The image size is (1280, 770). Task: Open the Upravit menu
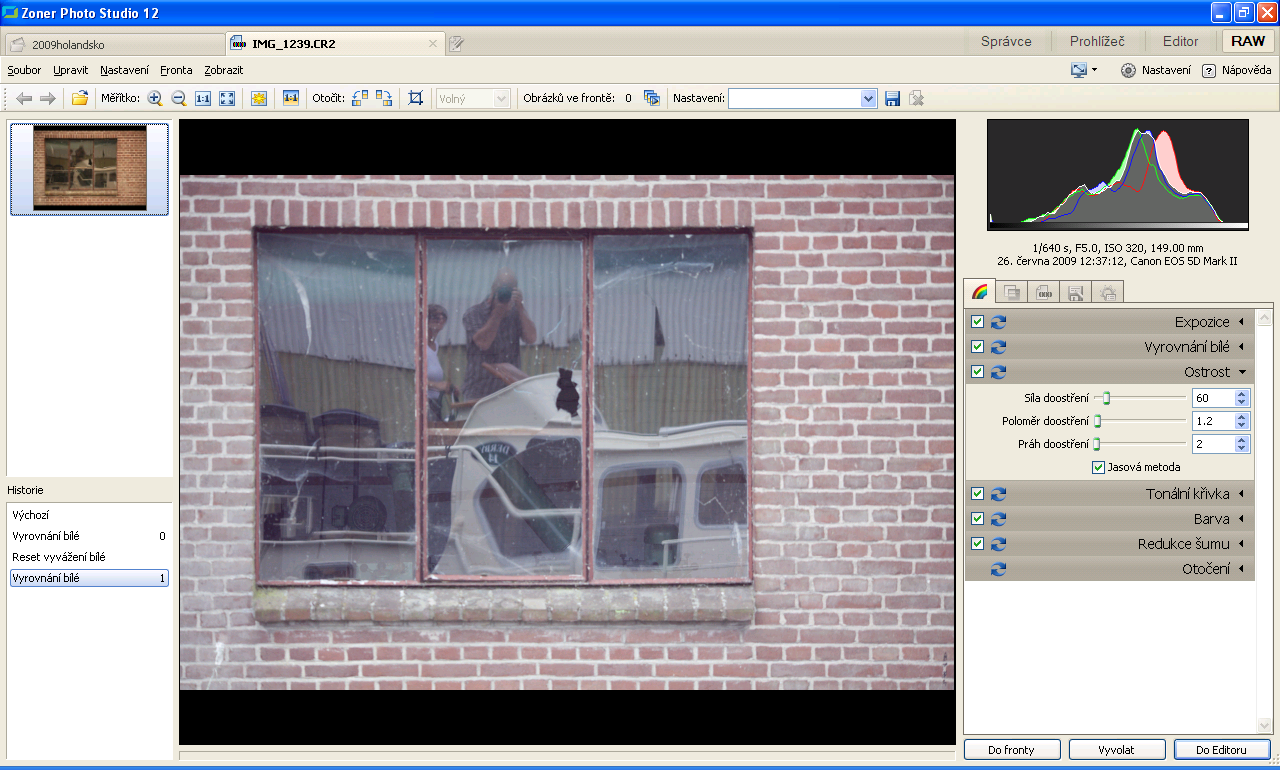(71, 70)
